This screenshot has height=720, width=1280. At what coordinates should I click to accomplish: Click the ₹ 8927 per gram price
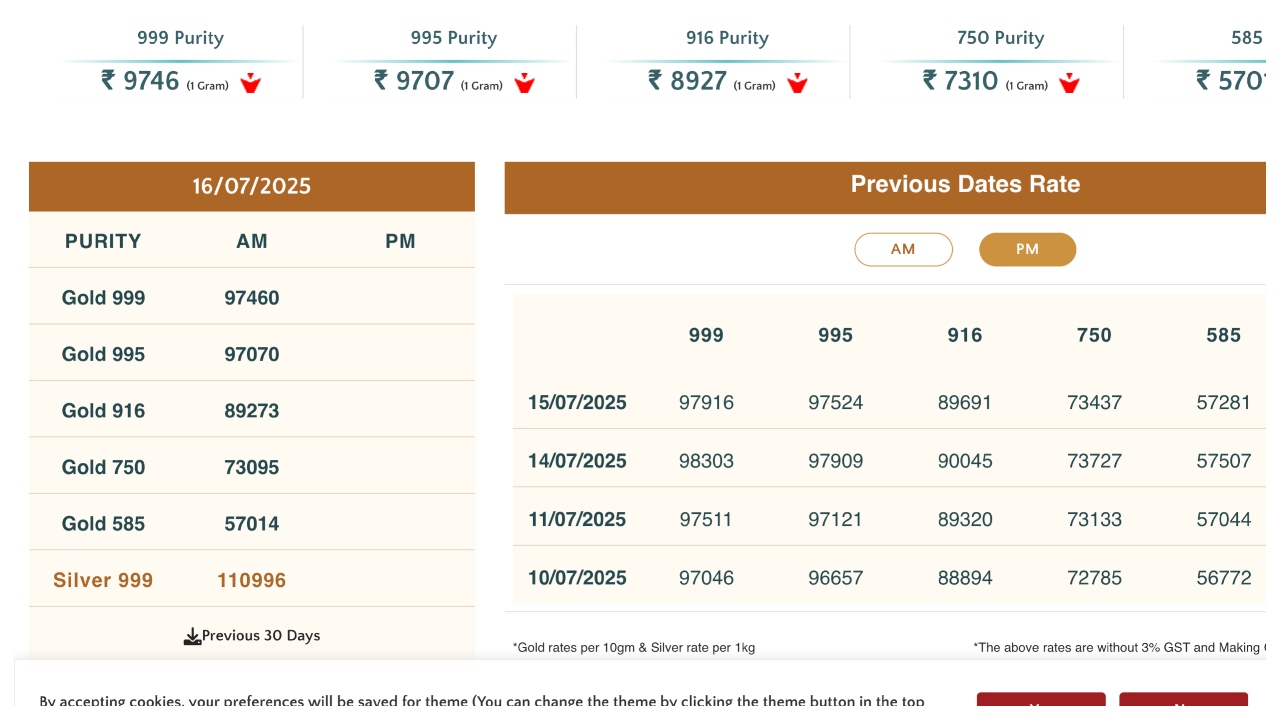pyautogui.click(x=688, y=81)
